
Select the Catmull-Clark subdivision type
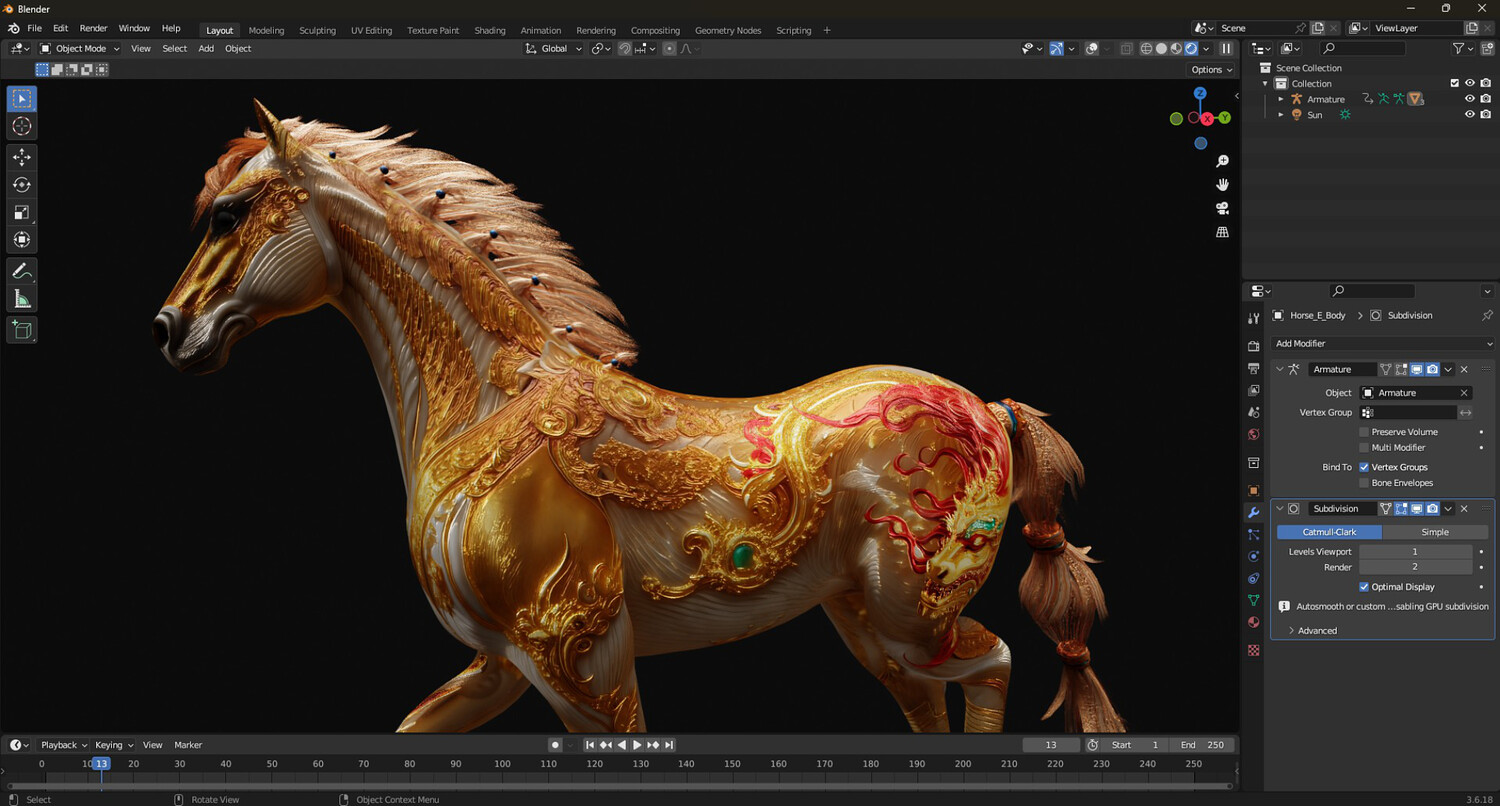[x=1329, y=532]
